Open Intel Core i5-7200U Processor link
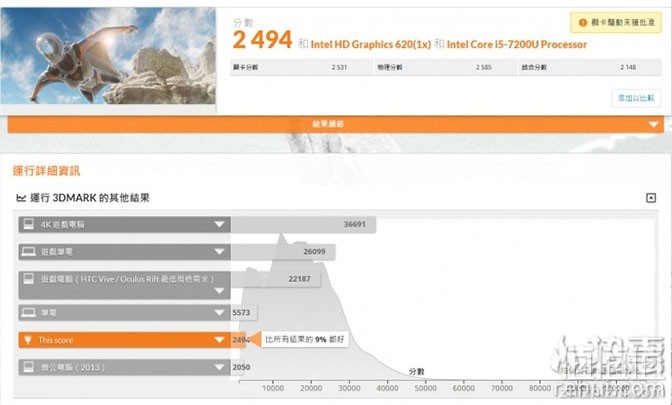Viewport: 672px width, 405px height. pos(517,44)
